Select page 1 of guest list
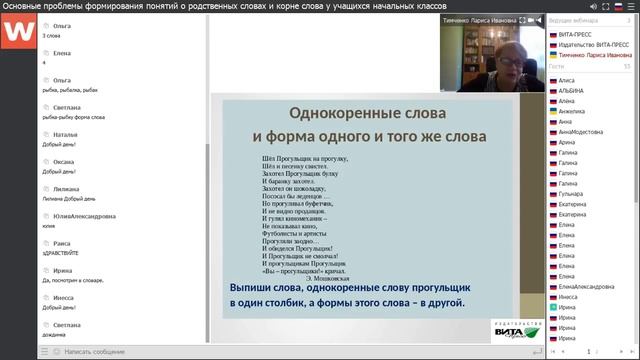640x360 pixels. pyautogui.click(x=589, y=351)
